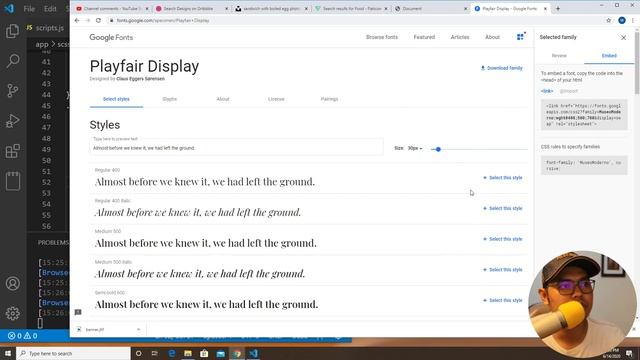Open Microsoft Store from taskbar

pyautogui.click(x=204, y=353)
